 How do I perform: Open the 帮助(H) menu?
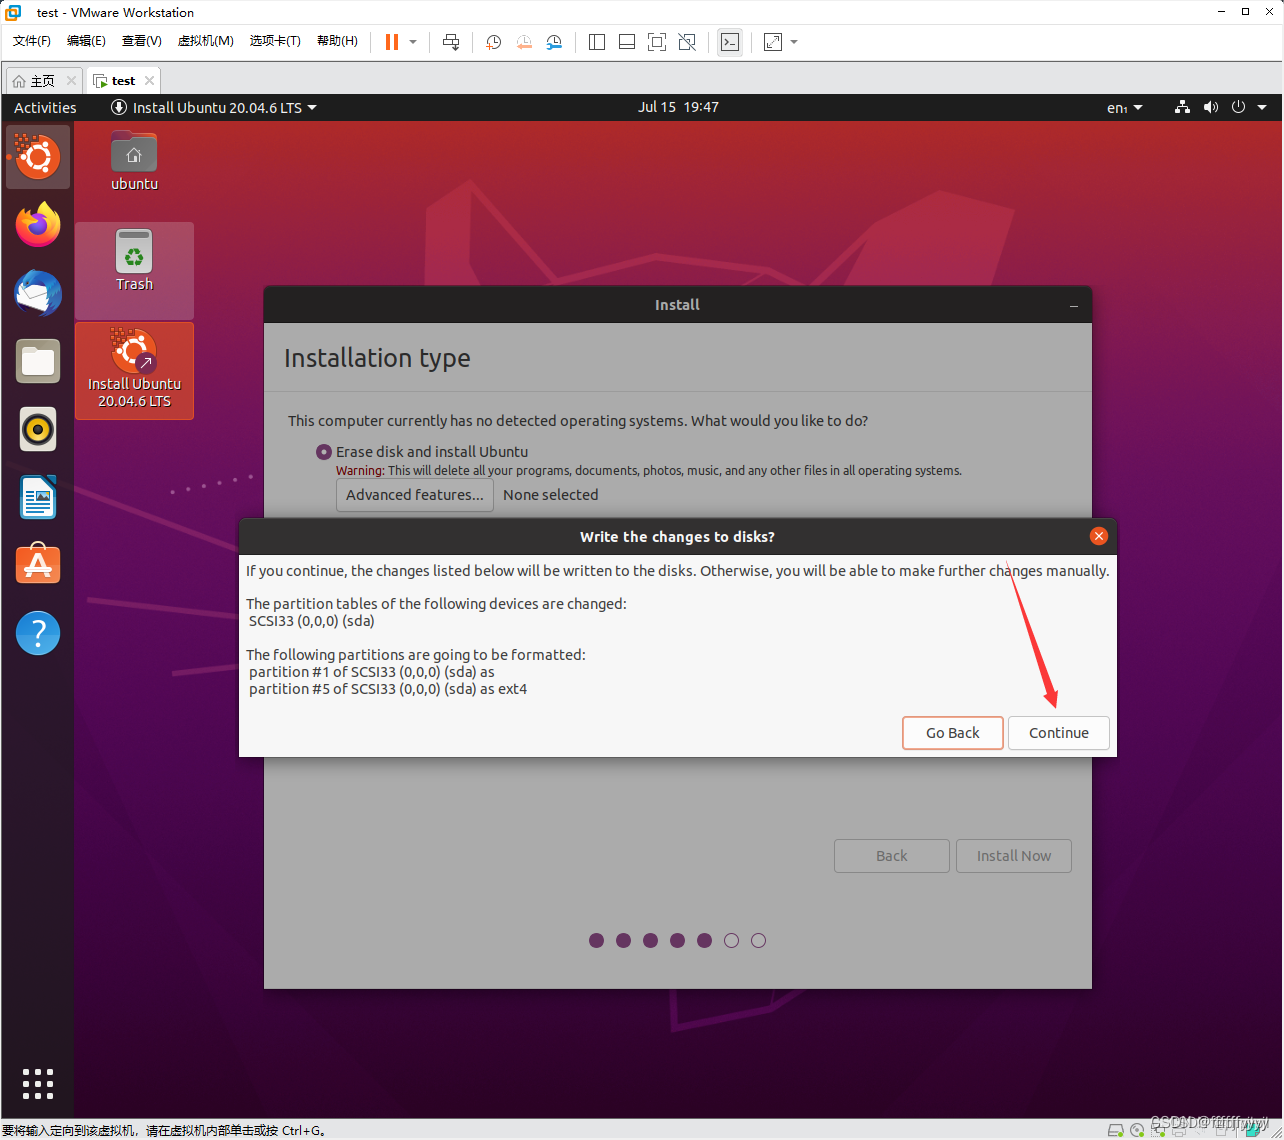tap(337, 41)
